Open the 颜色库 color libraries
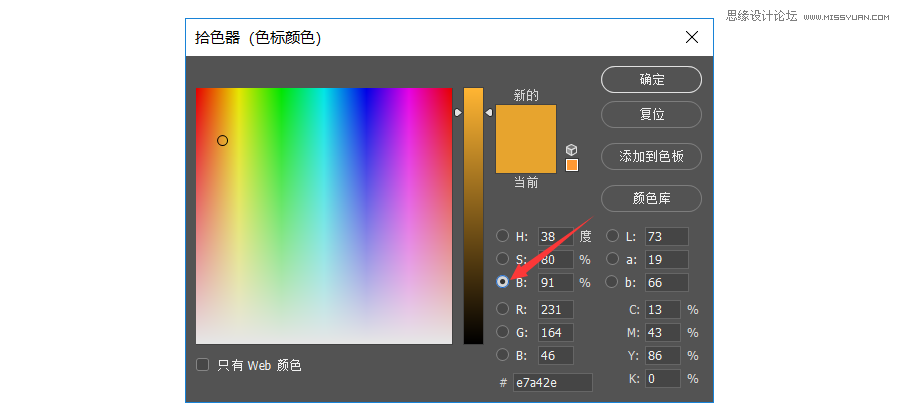This screenshot has height=417, width=900. (651, 198)
